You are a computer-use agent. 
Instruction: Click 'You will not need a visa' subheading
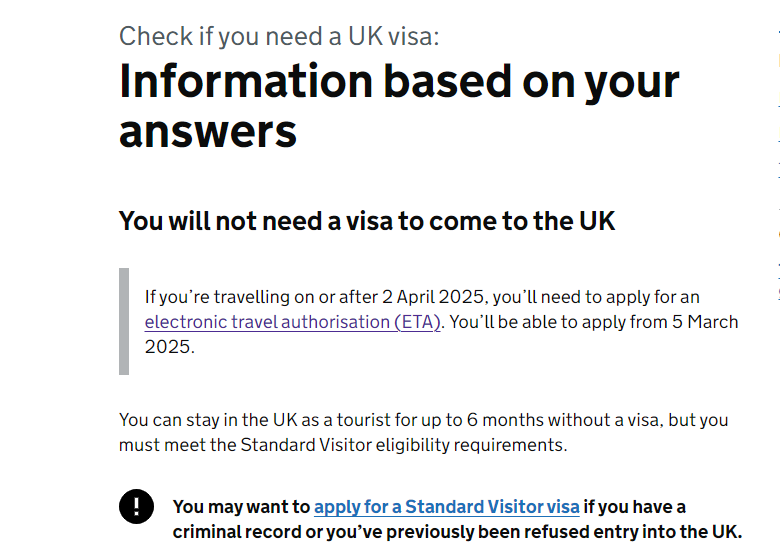(x=367, y=221)
